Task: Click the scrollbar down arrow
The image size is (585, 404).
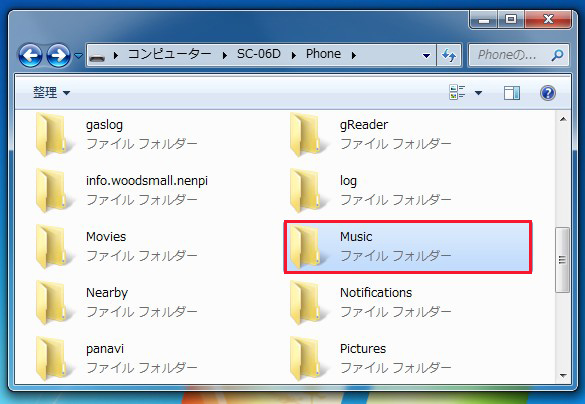Action: (563, 376)
